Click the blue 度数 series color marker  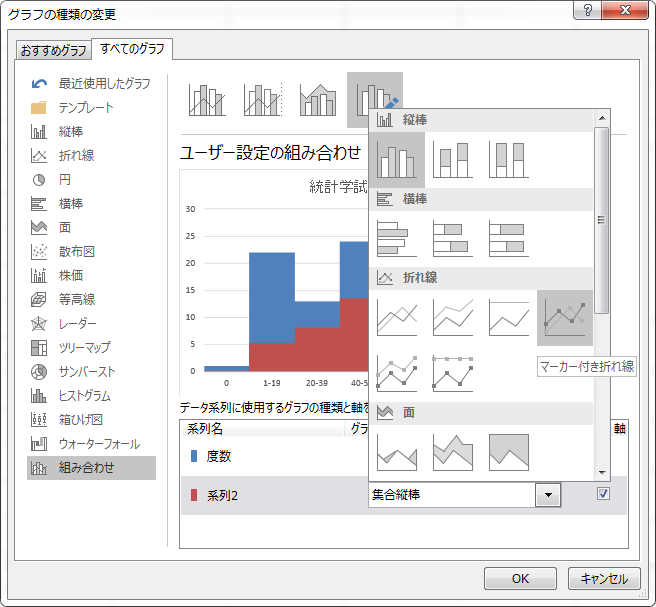(x=194, y=456)
